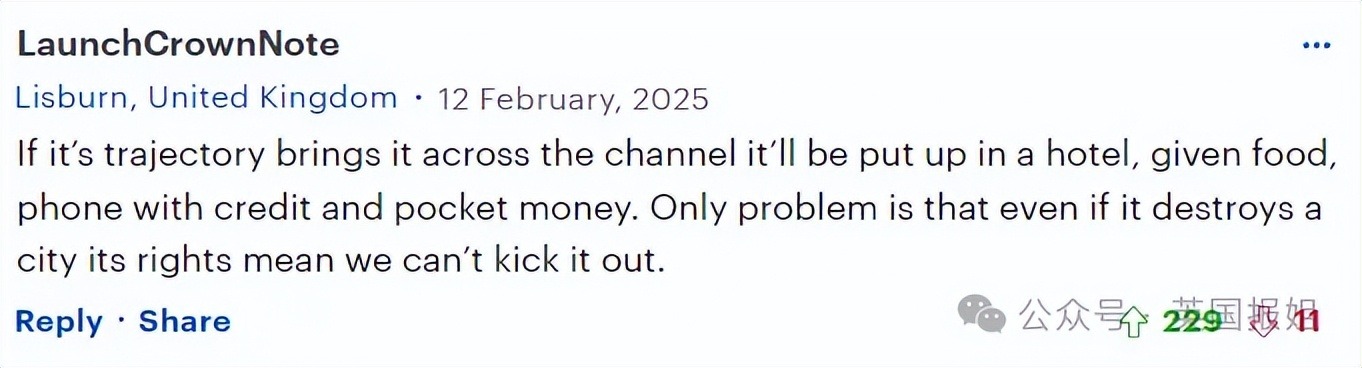This screenshot has height=368, width=1362.
Task: Click the line beginning "phone with credit"
Action: pyautogui.click(x=669, y=209)
